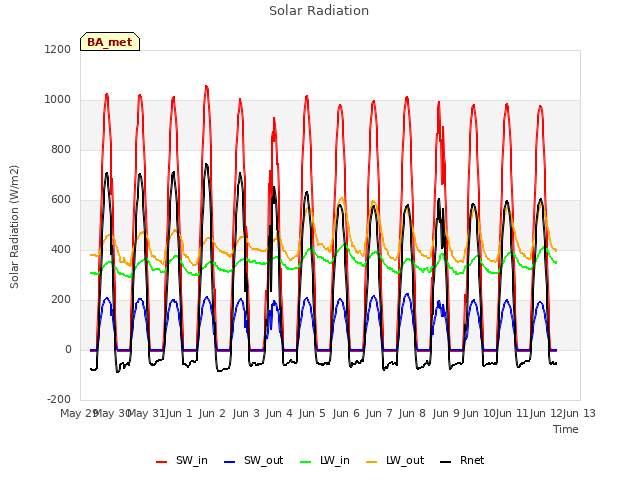640x480 pixels.
Task: Click the 400 y-axis tick label
Action: (x=61, y=249)
